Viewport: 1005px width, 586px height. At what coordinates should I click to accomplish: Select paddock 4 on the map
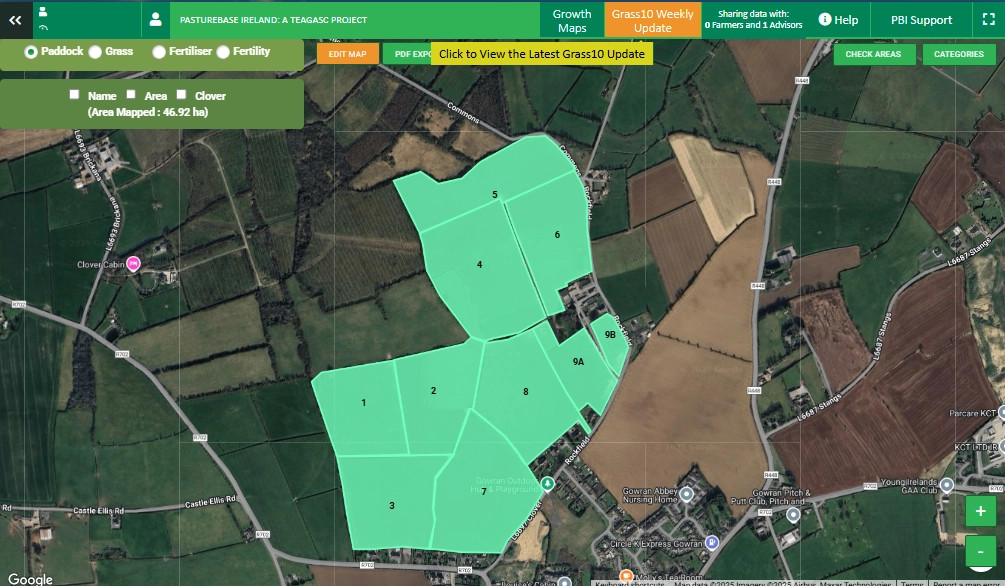[480, 265]
